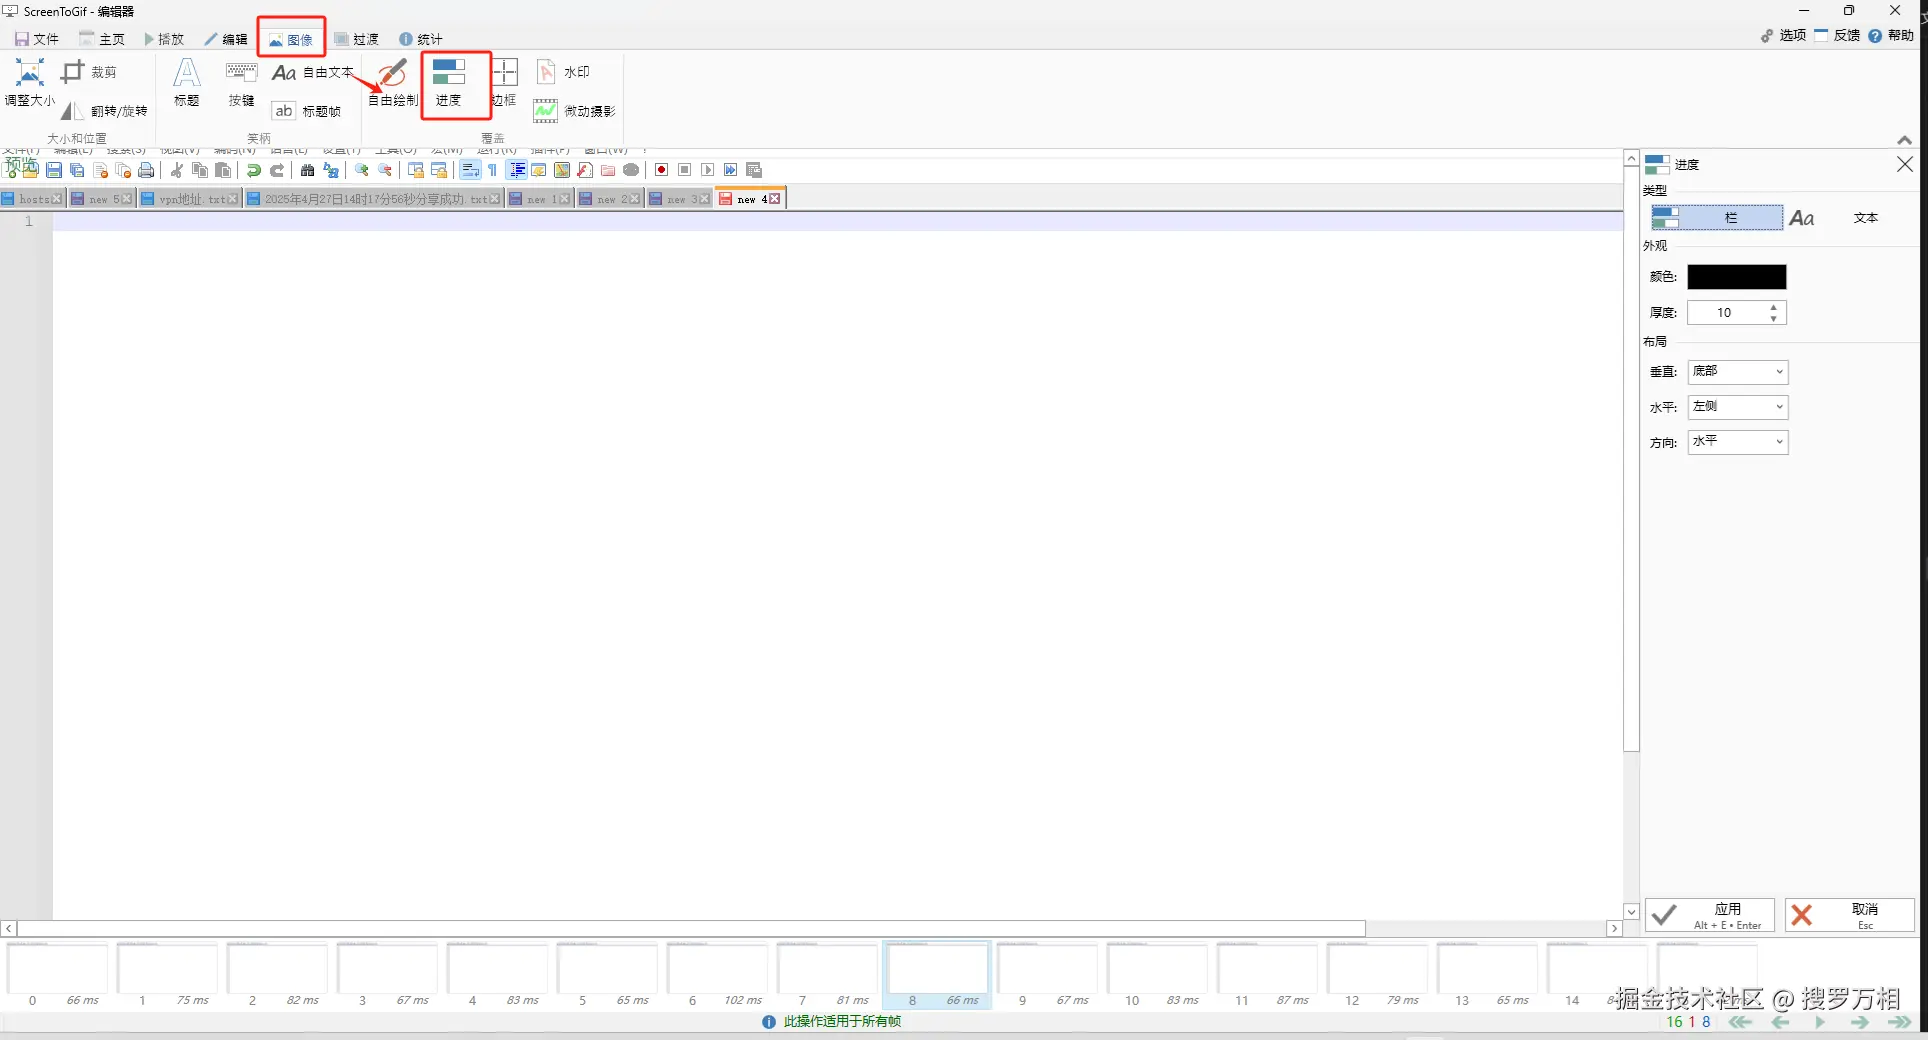Open the 反馈 feedback window
The image size is (1928, 1040).
click(1837, 35)
